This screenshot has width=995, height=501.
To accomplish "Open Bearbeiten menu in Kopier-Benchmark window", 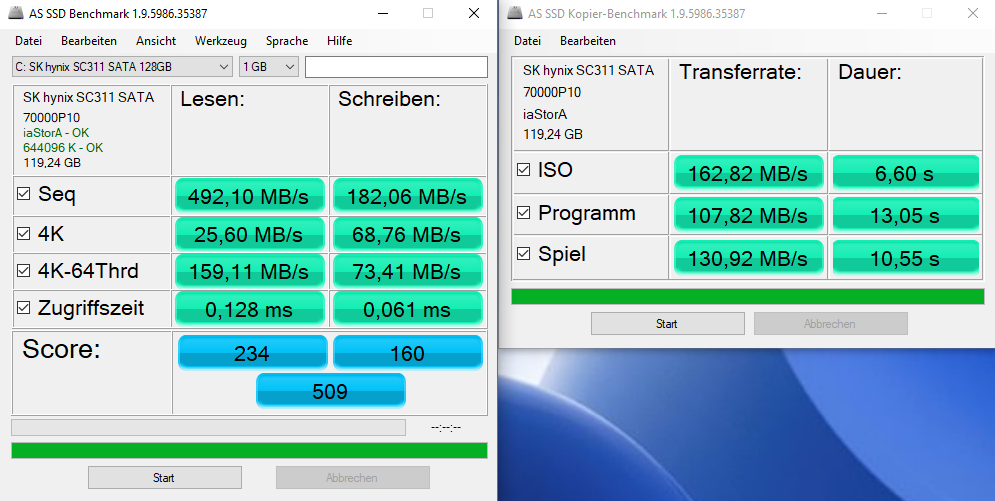I will [x=588, y=41].
